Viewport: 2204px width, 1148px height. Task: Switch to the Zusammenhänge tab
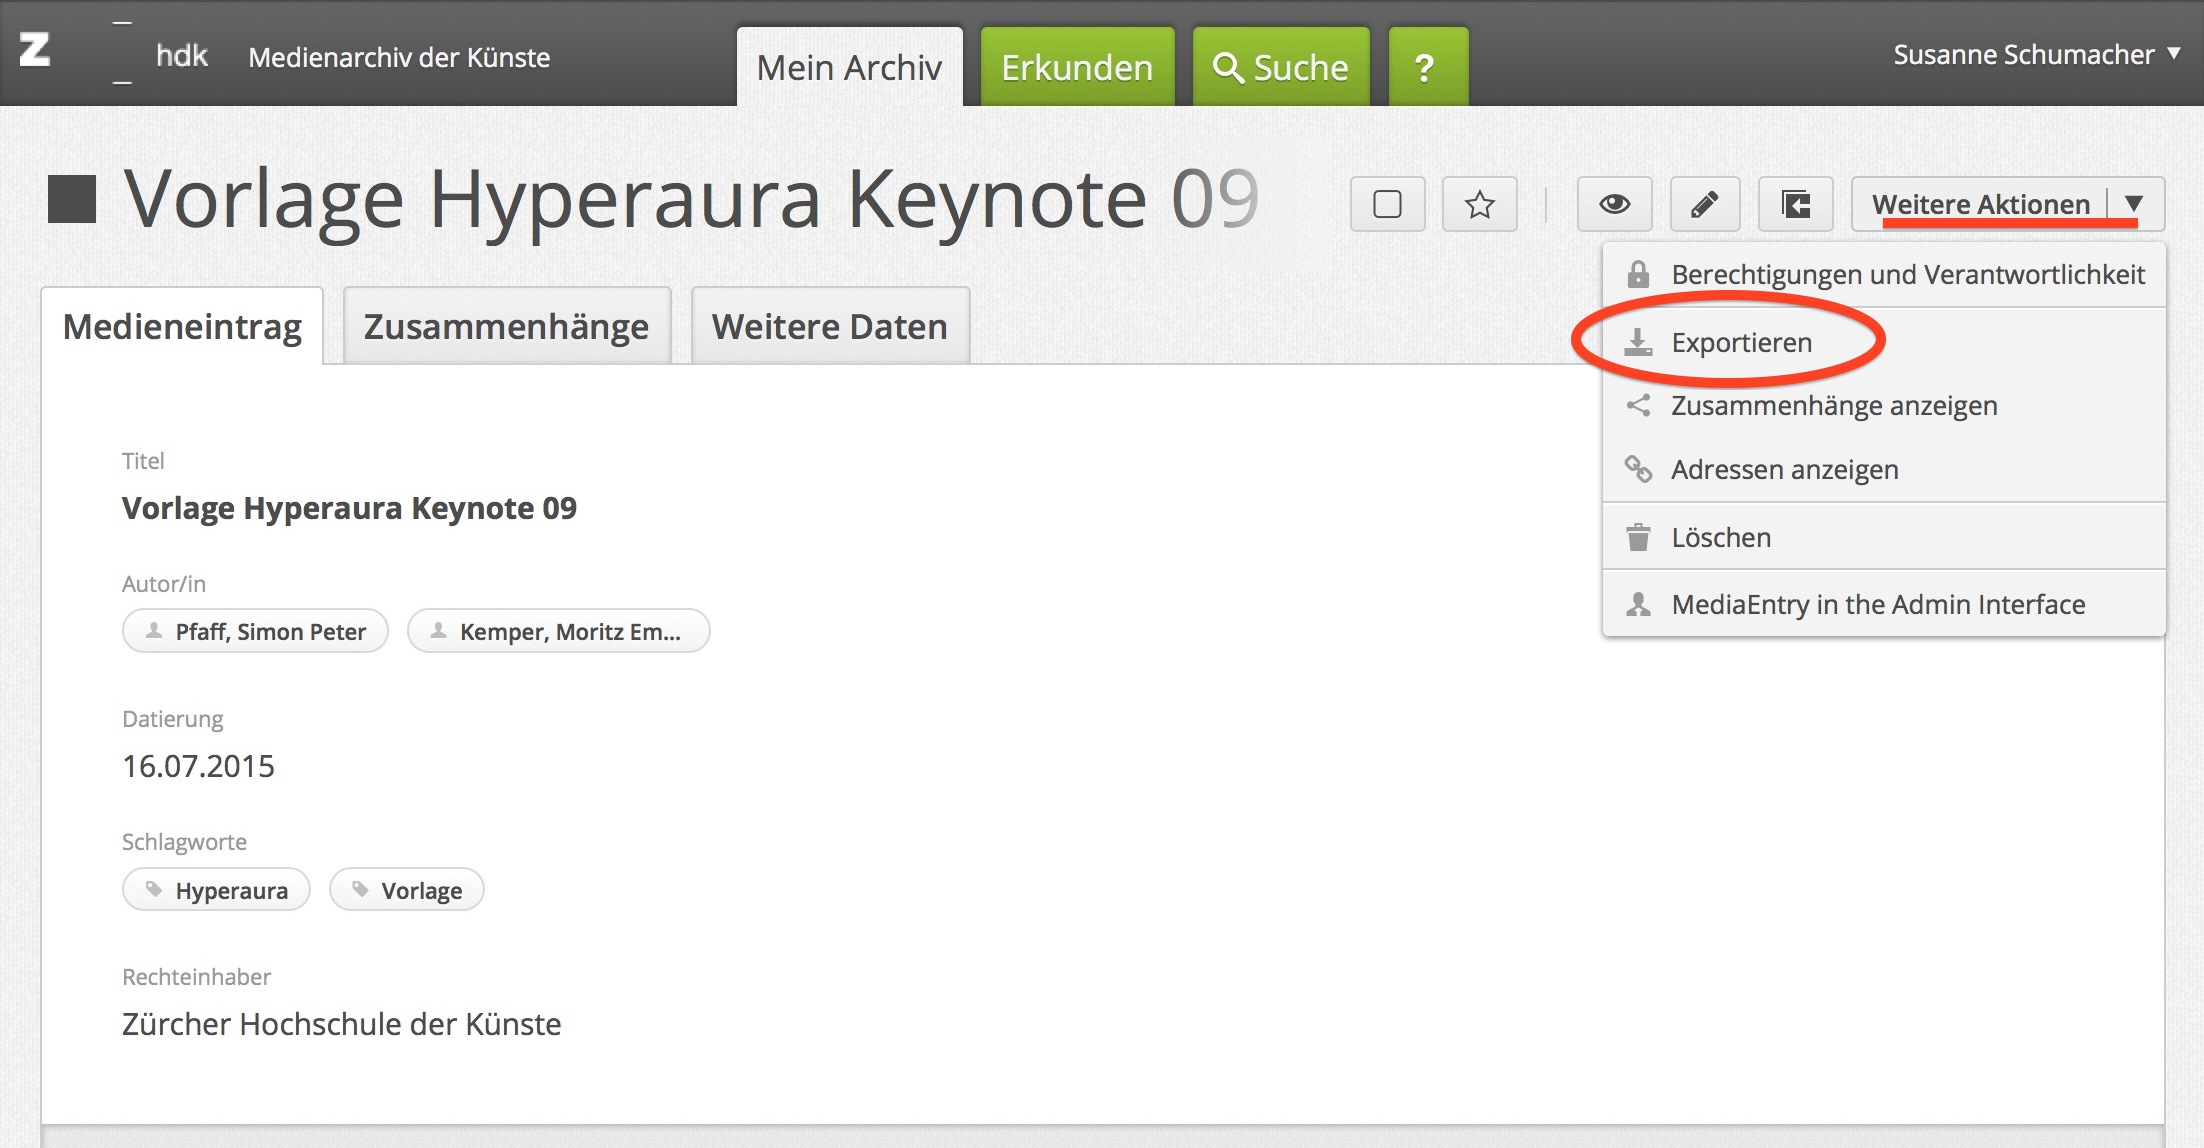506,327
